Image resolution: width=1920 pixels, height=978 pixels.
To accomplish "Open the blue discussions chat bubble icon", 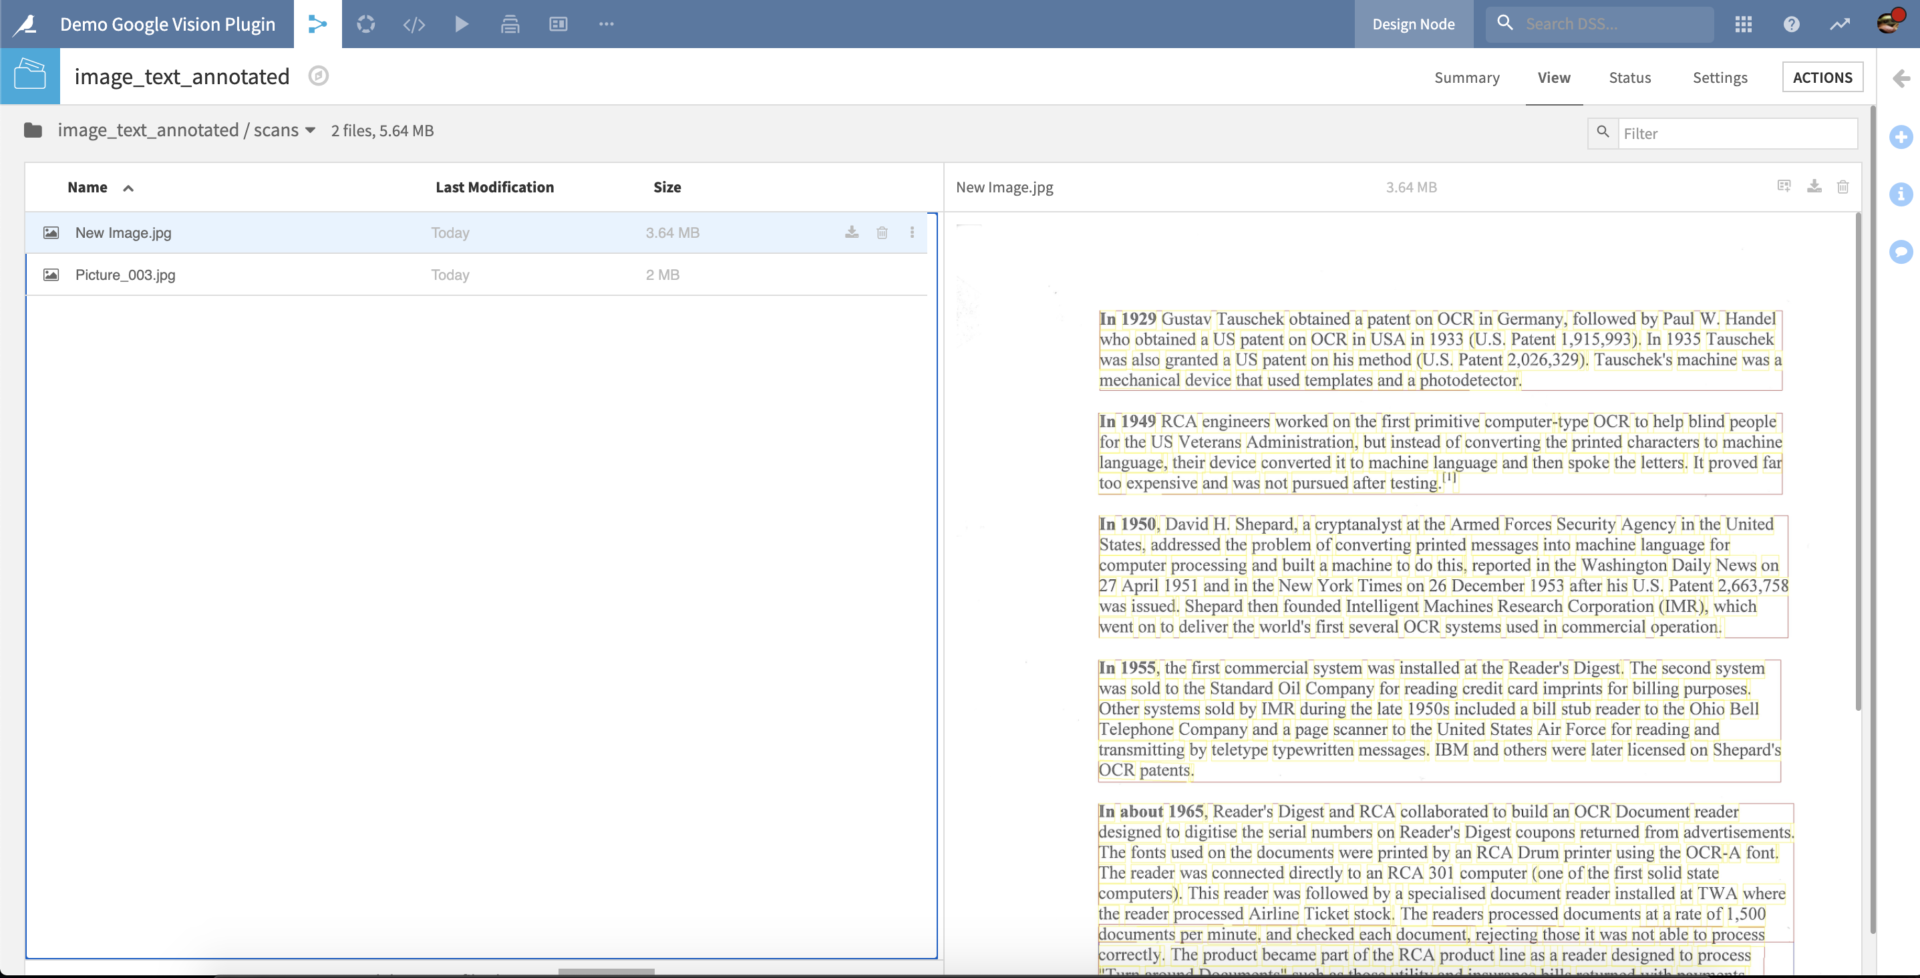I will click(1901, 252).
